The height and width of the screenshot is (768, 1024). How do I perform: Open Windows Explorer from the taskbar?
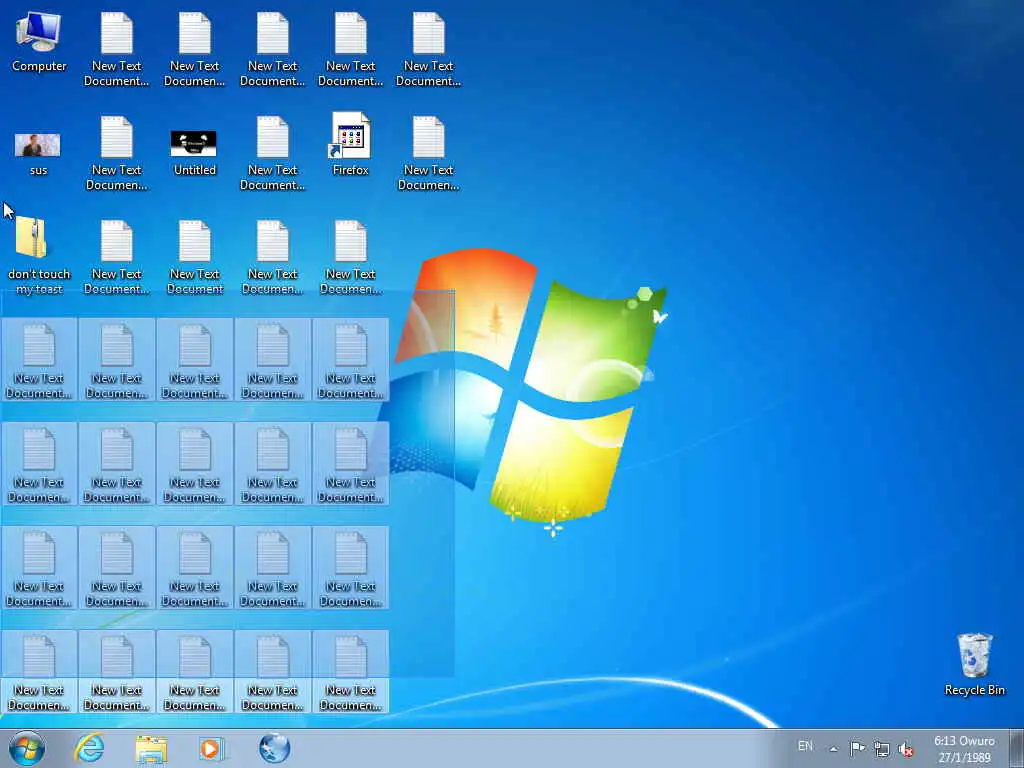coord(152,749)
